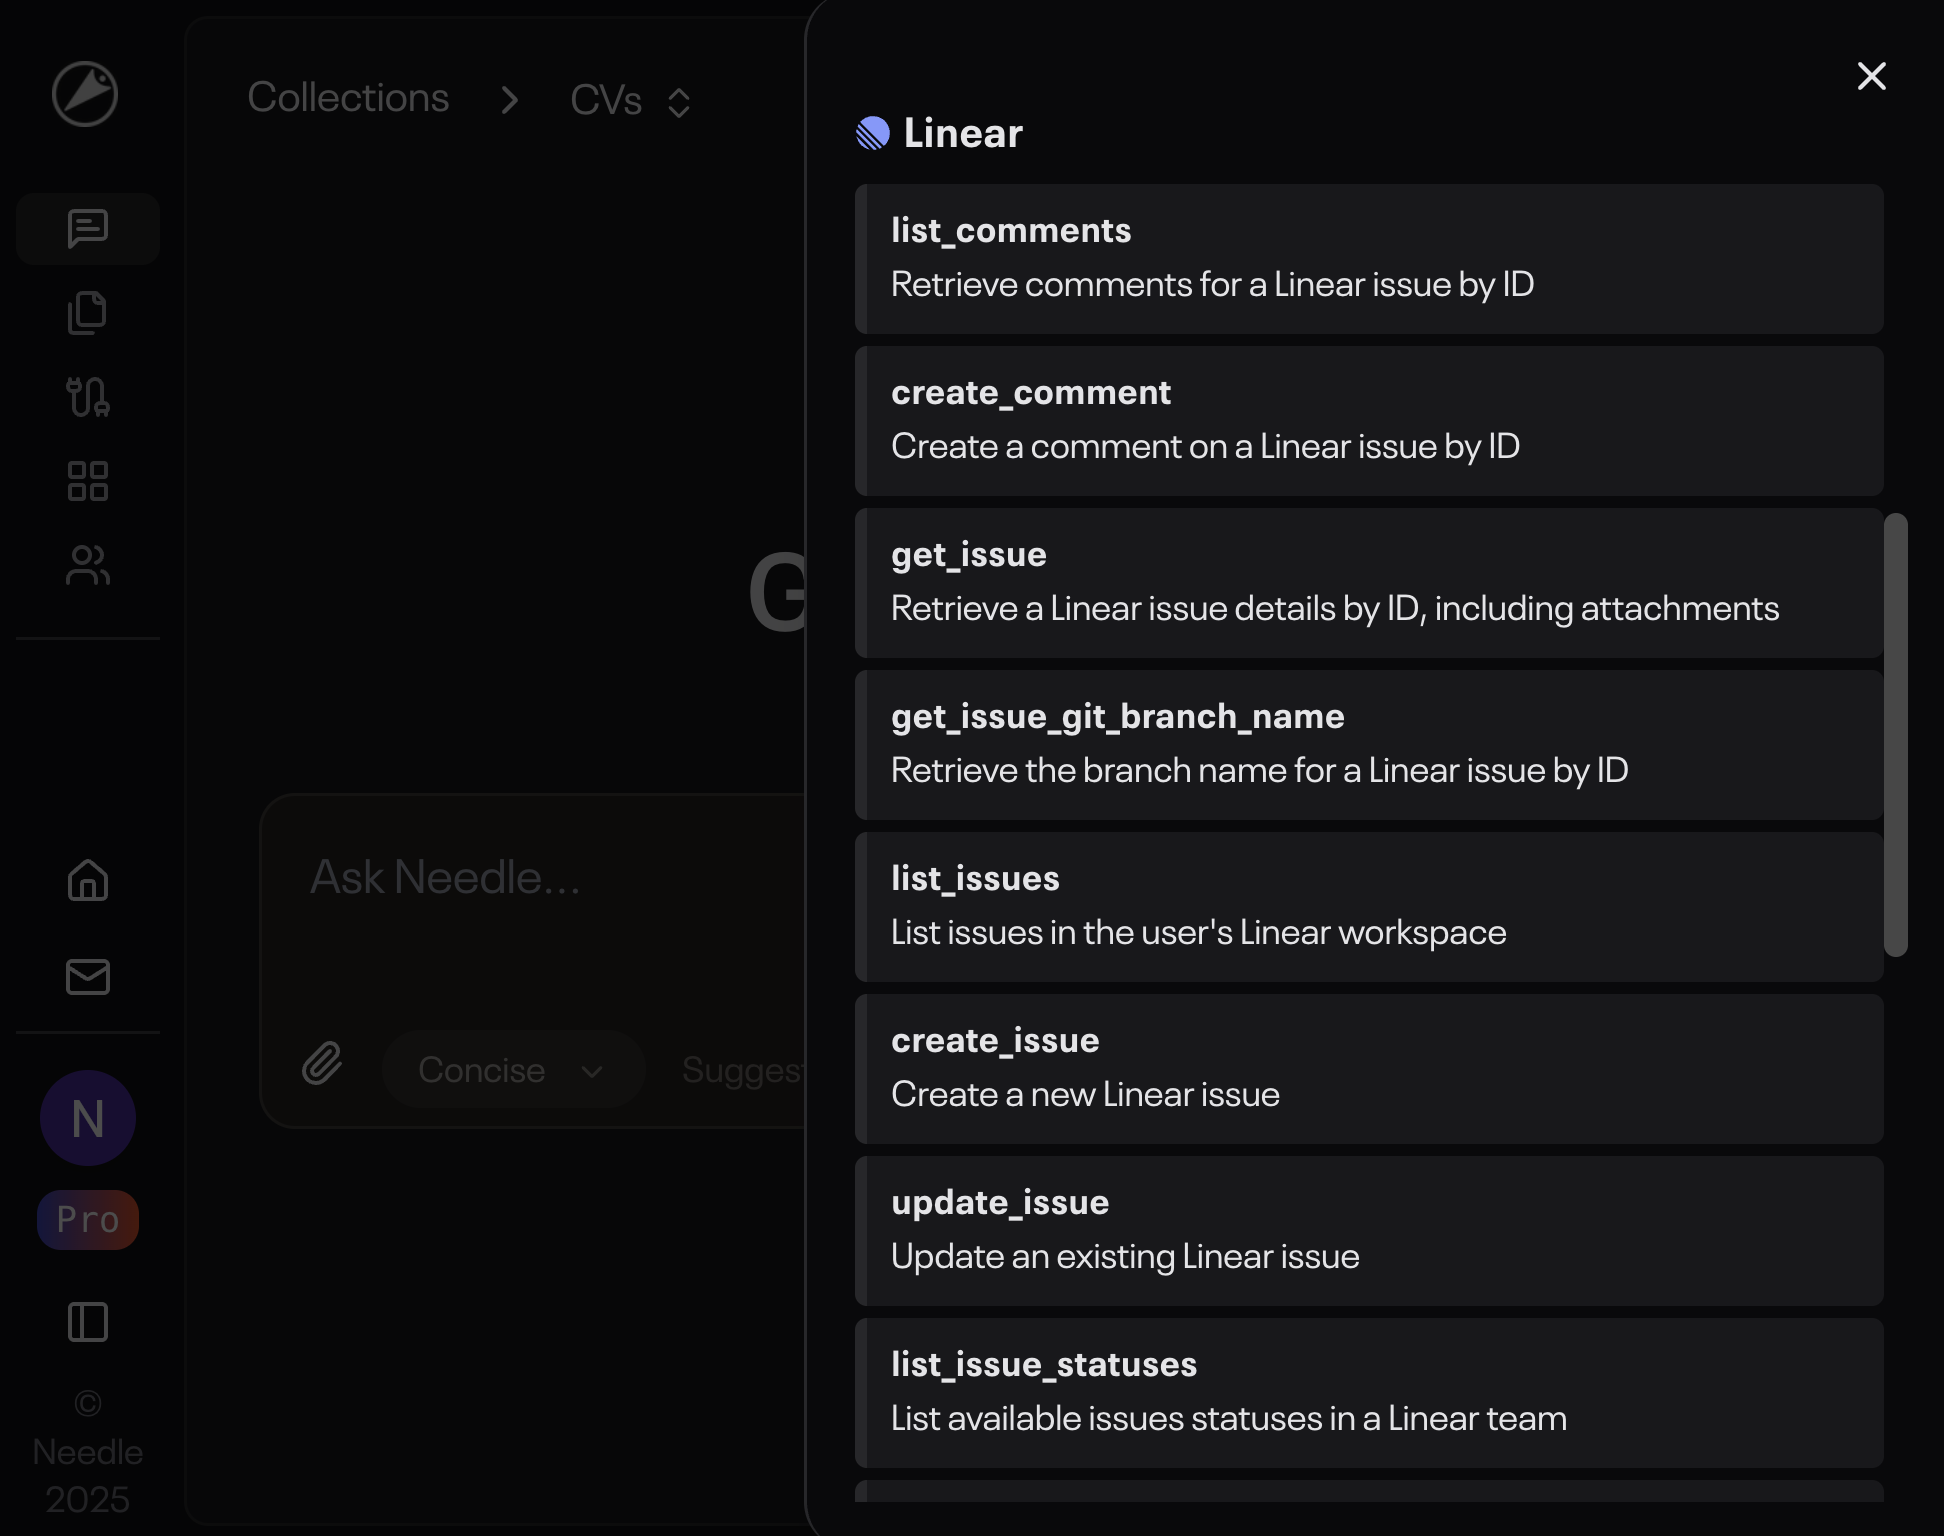Viewport: 1944px width, 1536px height.
Task: Click the tools panel scrollbar thumb
Action: click(1896, 735)
